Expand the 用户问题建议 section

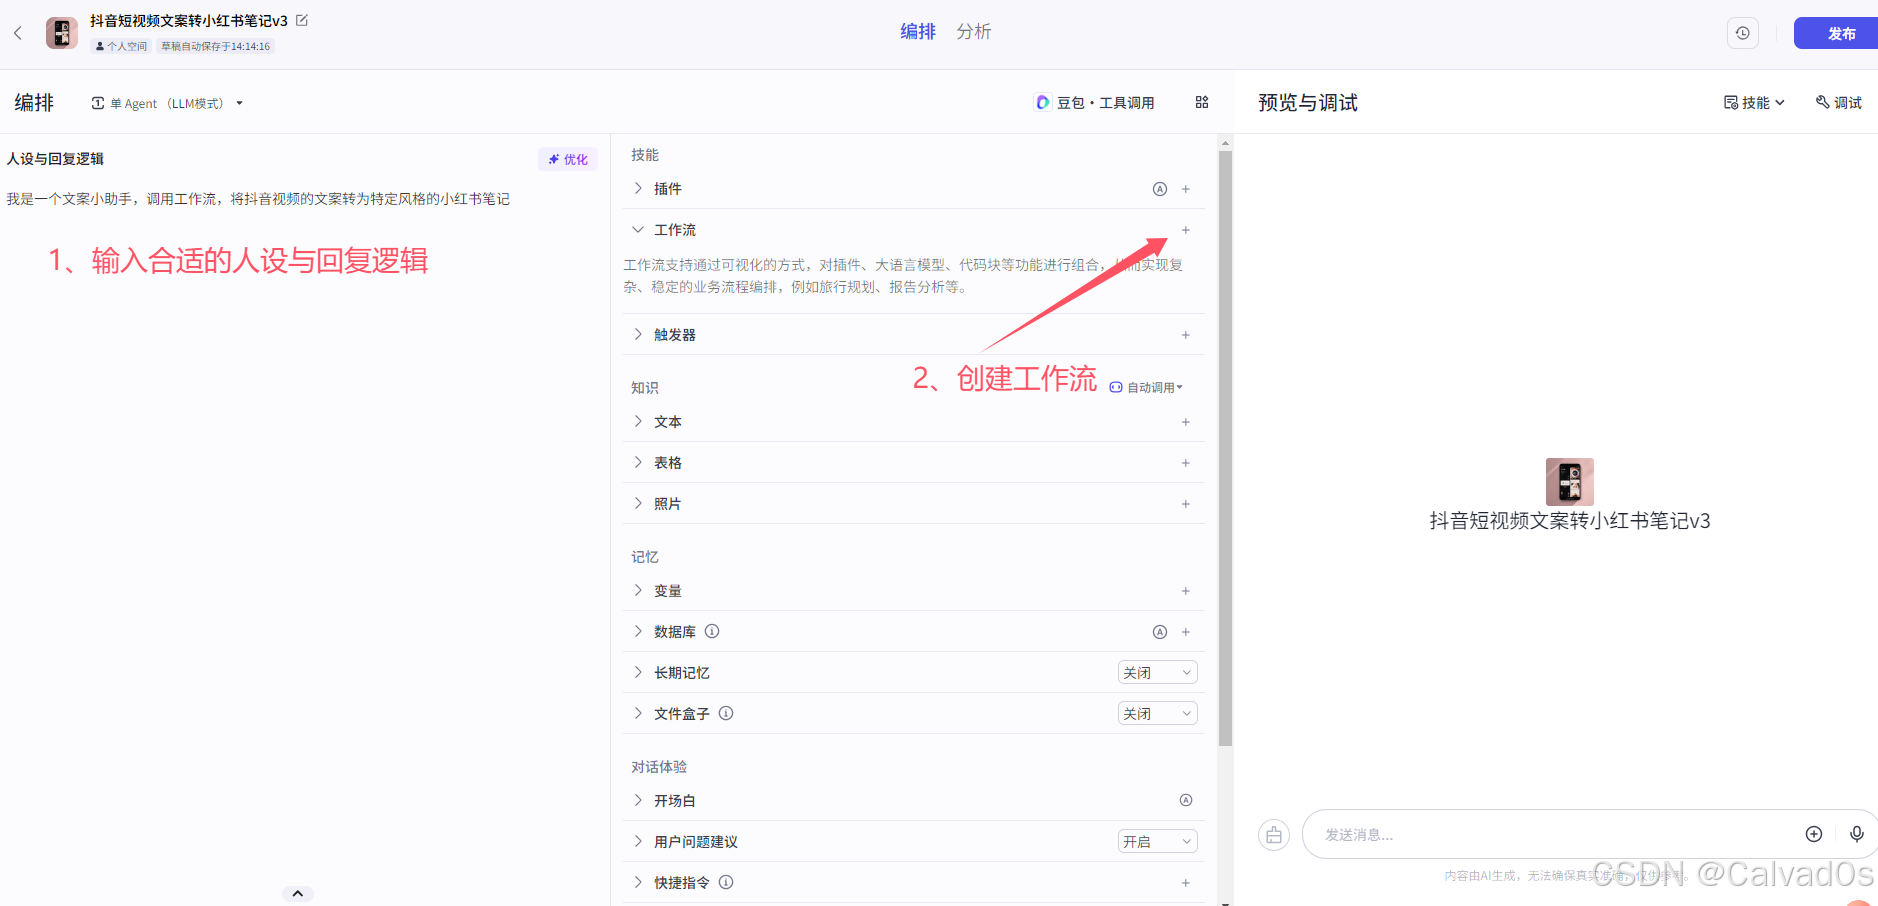pyautogui.click(x=638, y=841)
